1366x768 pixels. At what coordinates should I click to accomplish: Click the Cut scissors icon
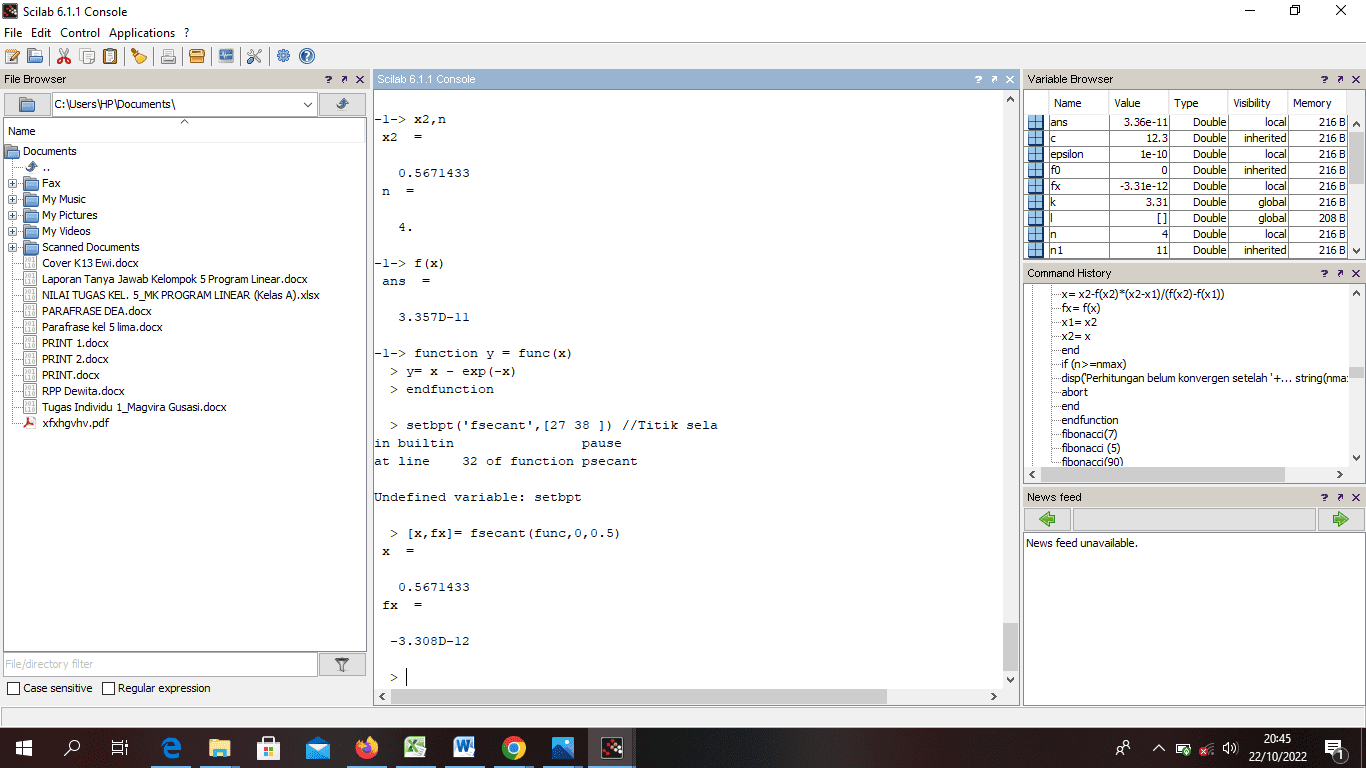(x=64, y=56)
